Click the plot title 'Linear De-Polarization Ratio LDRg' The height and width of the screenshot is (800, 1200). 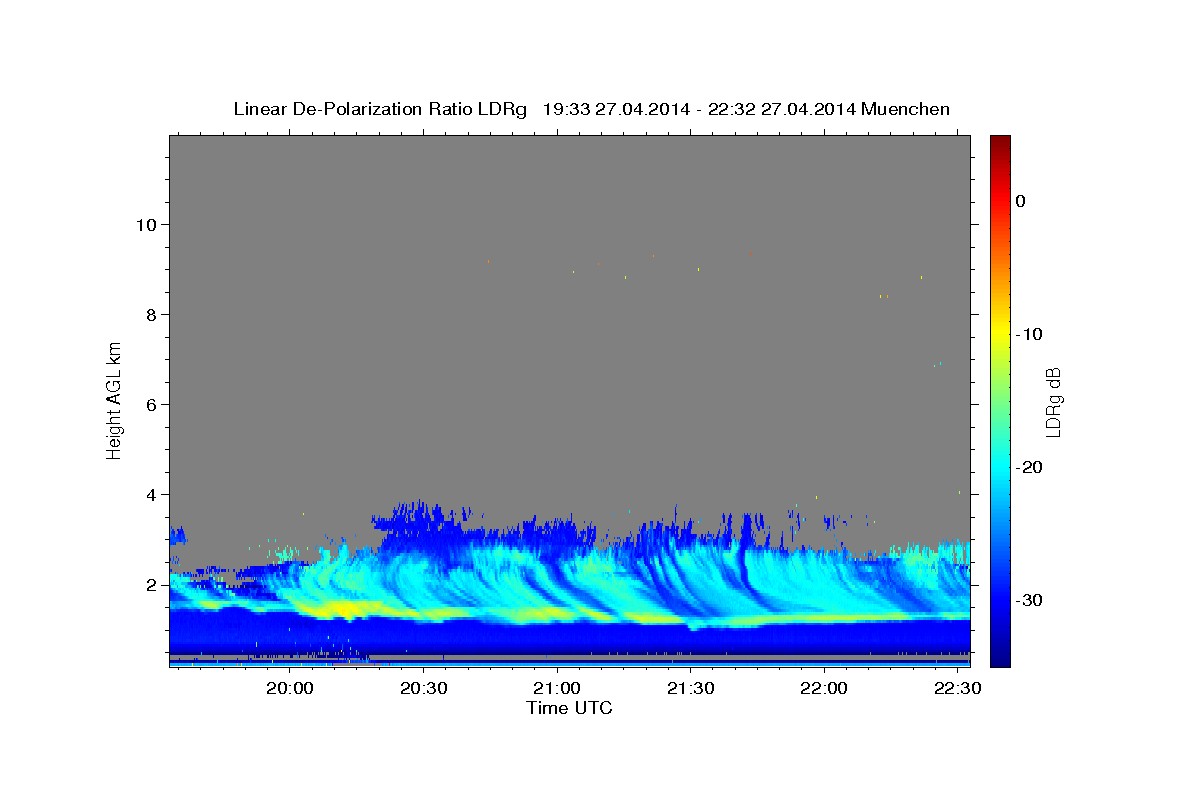click(x=379, y=109)
